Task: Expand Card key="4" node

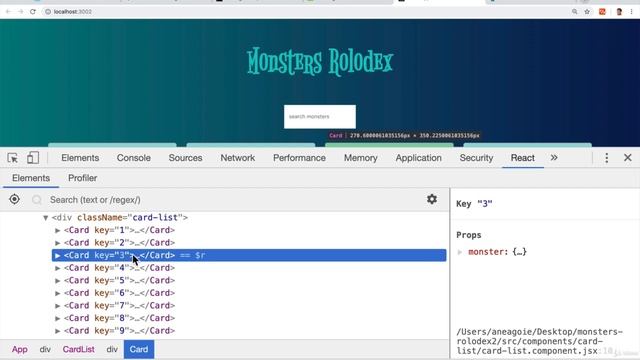Action: 58,268
